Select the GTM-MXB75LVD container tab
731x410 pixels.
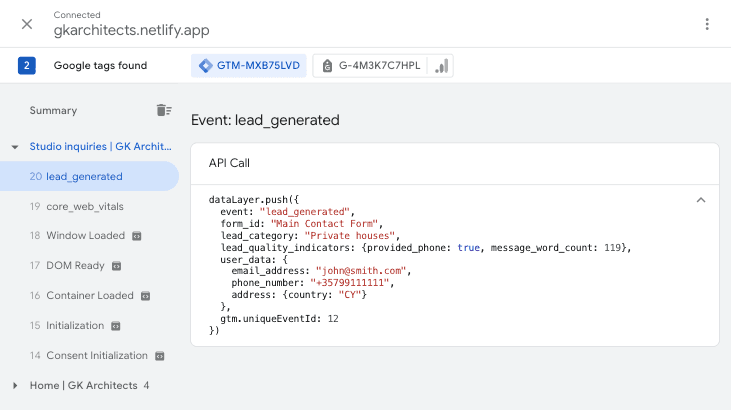(248, 65)
